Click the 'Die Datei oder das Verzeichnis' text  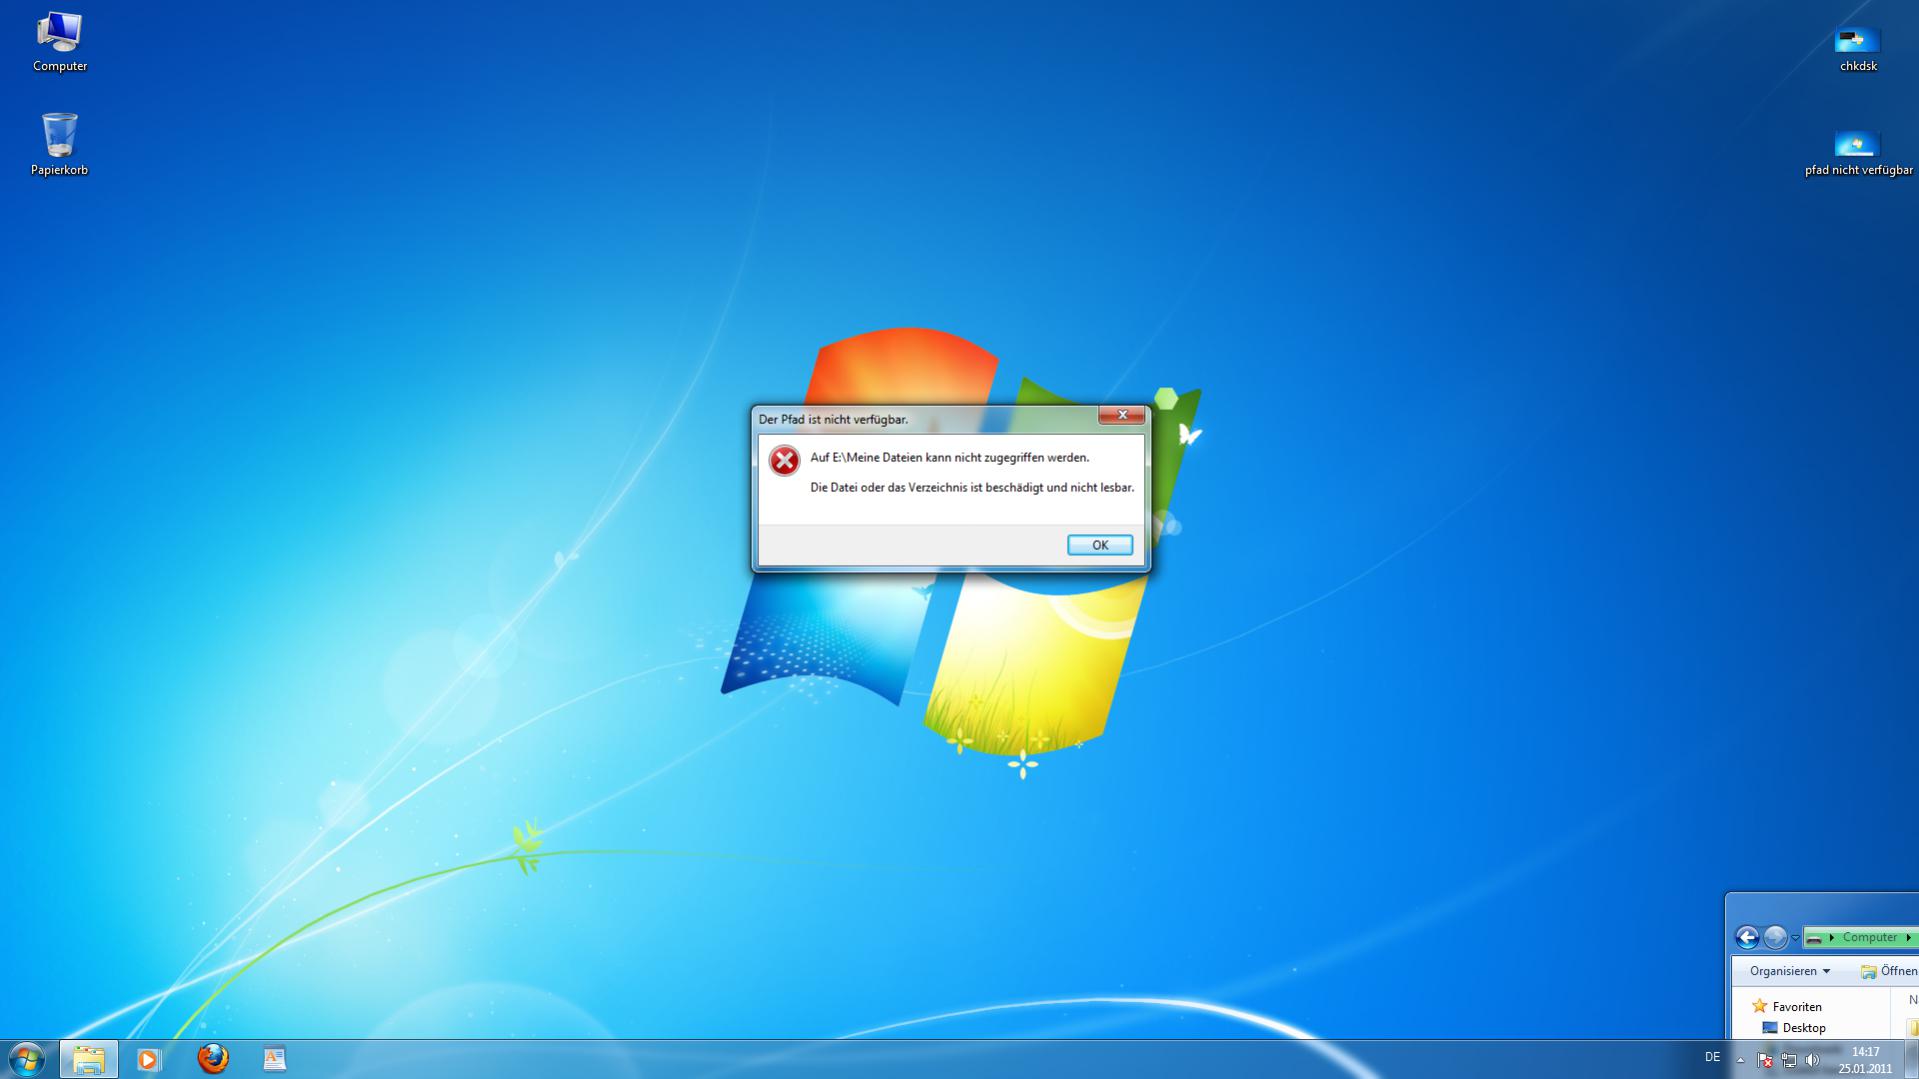(972, 488)
